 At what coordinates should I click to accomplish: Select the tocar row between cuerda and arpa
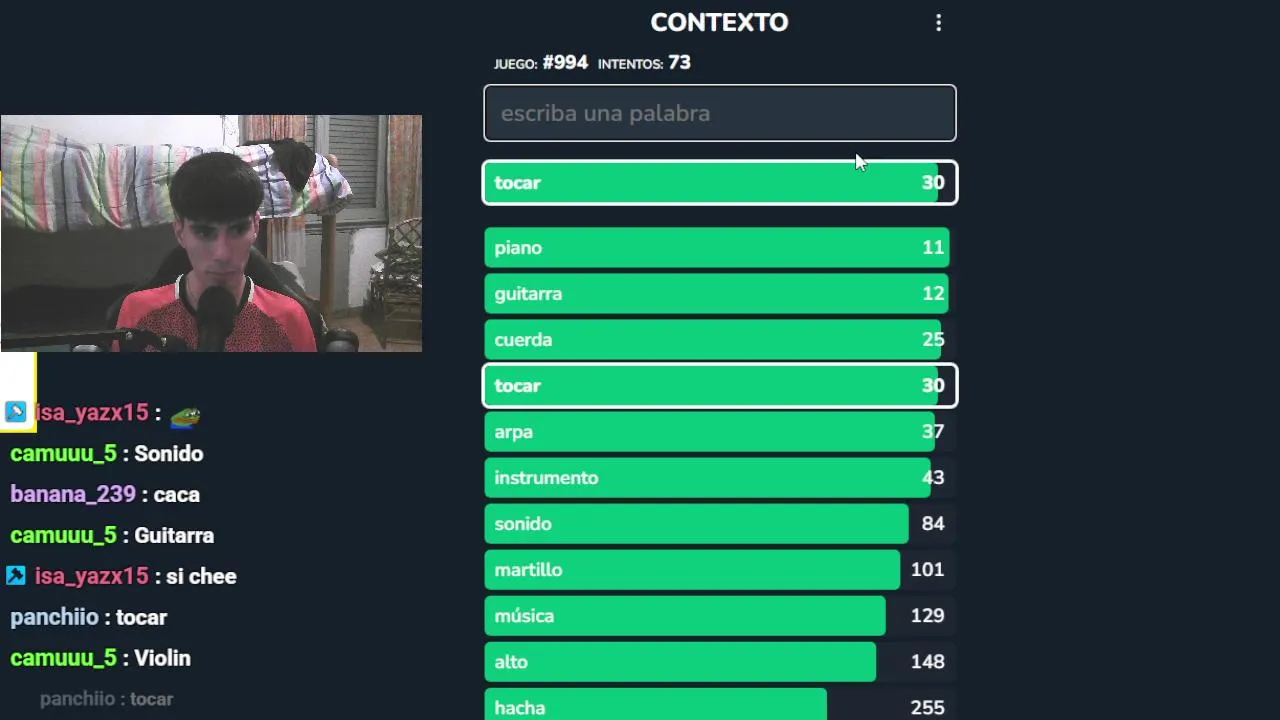coord(719,386)
